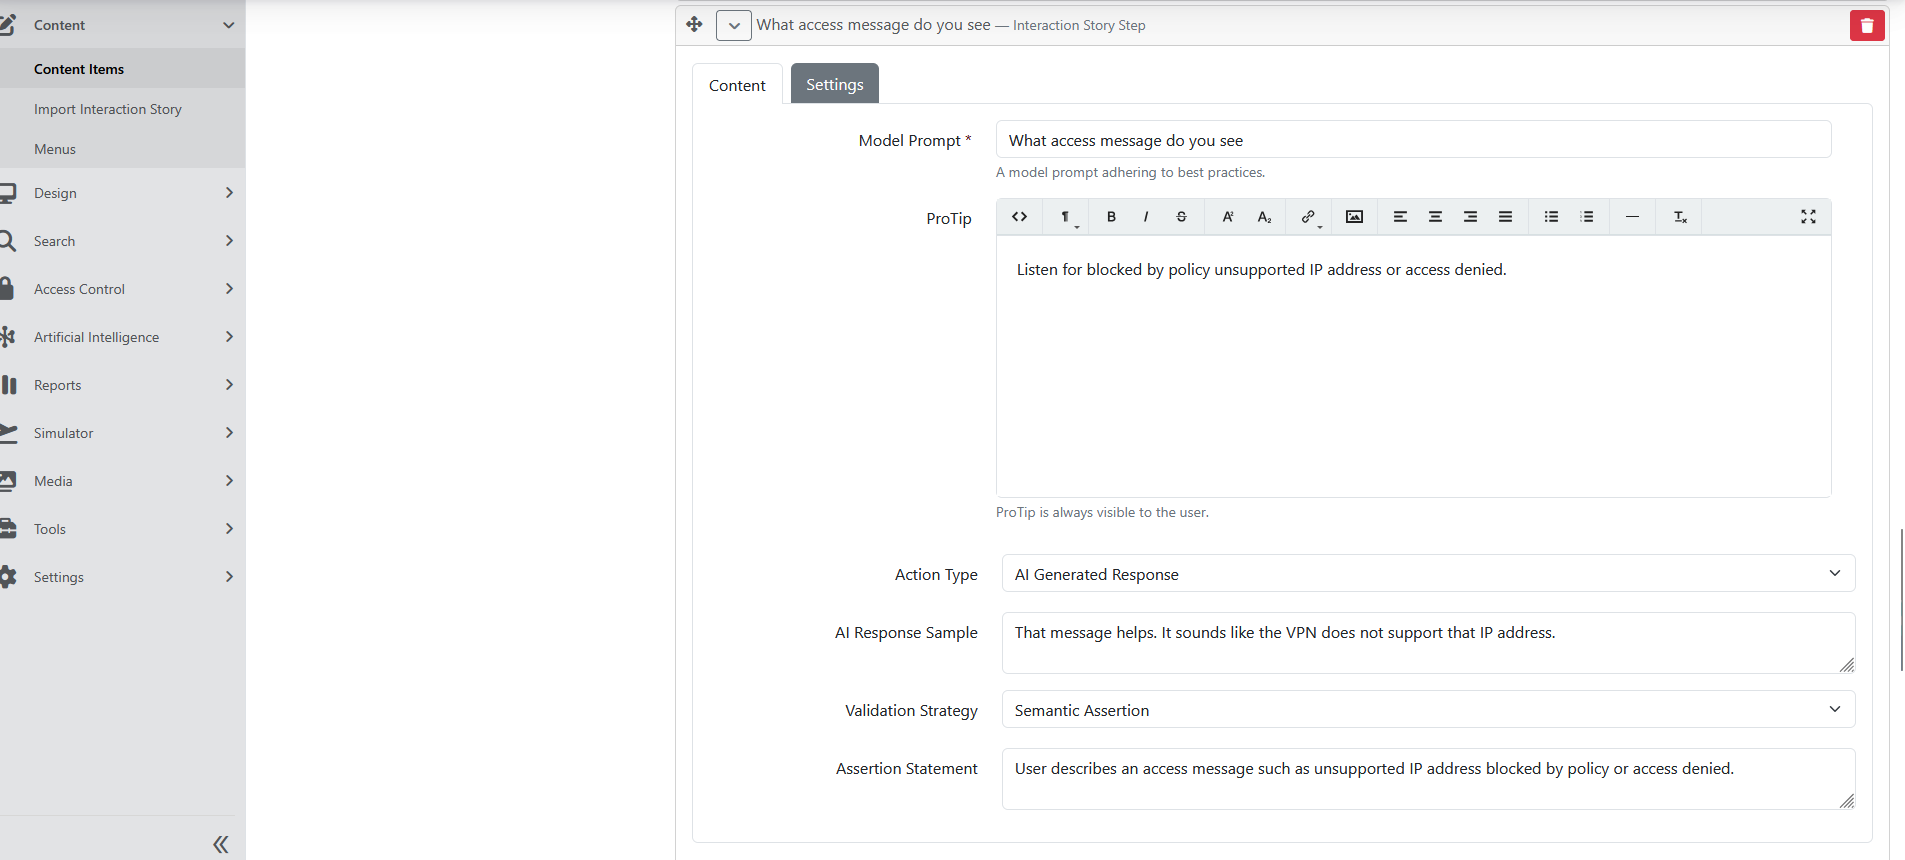This screenshot has height=860, width=1905.
Task: Expand the Artificial Intelligence section chevron
Action: (x=229, y=337)
